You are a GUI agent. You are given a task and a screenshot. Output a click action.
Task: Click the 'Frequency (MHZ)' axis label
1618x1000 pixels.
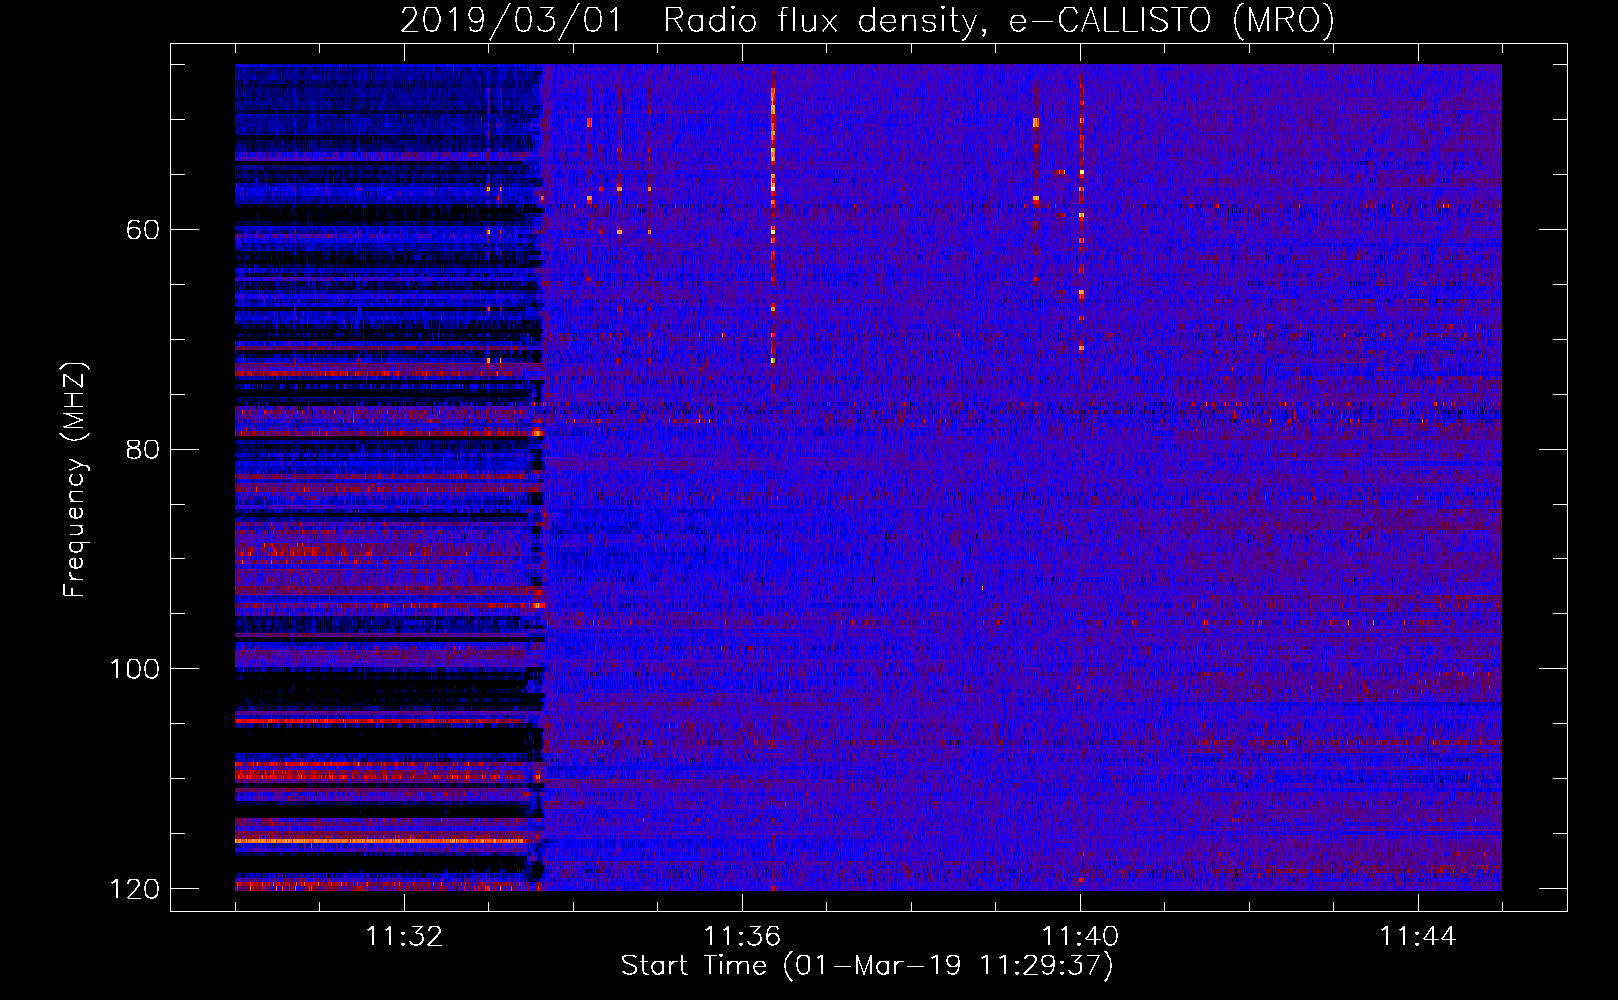(75, 479)
